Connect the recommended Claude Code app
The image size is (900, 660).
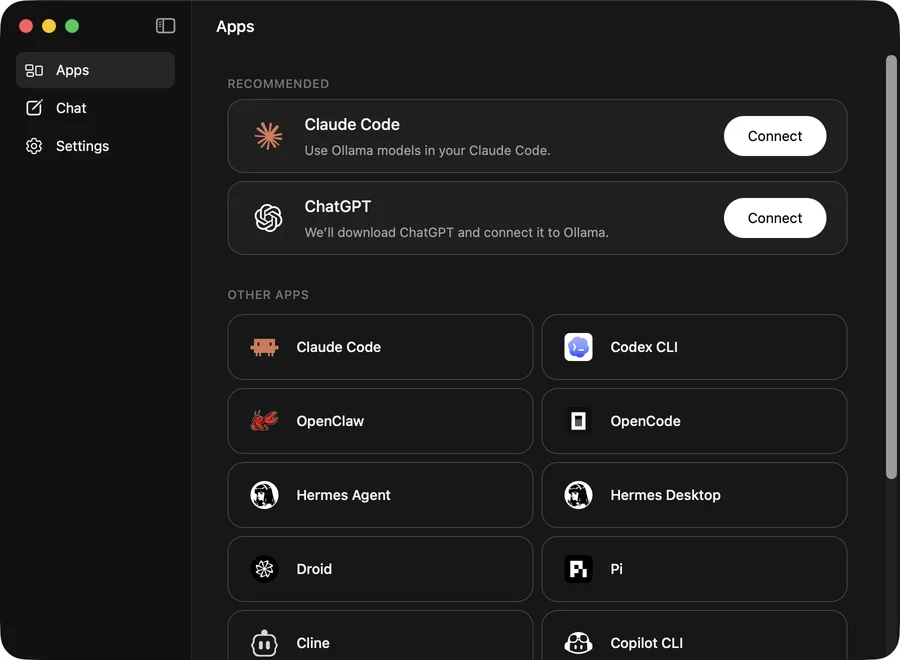pyautogui.click(x=775, y=136)
